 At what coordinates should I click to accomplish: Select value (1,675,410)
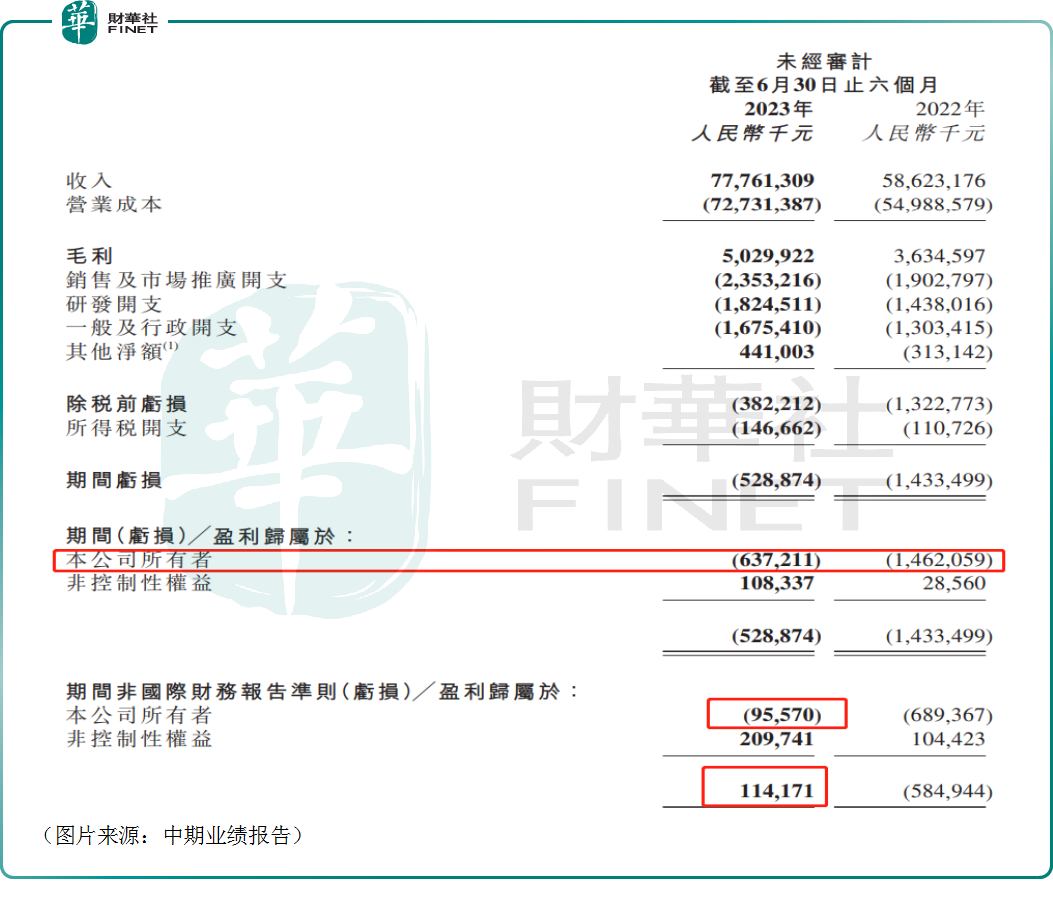[768, 328]
